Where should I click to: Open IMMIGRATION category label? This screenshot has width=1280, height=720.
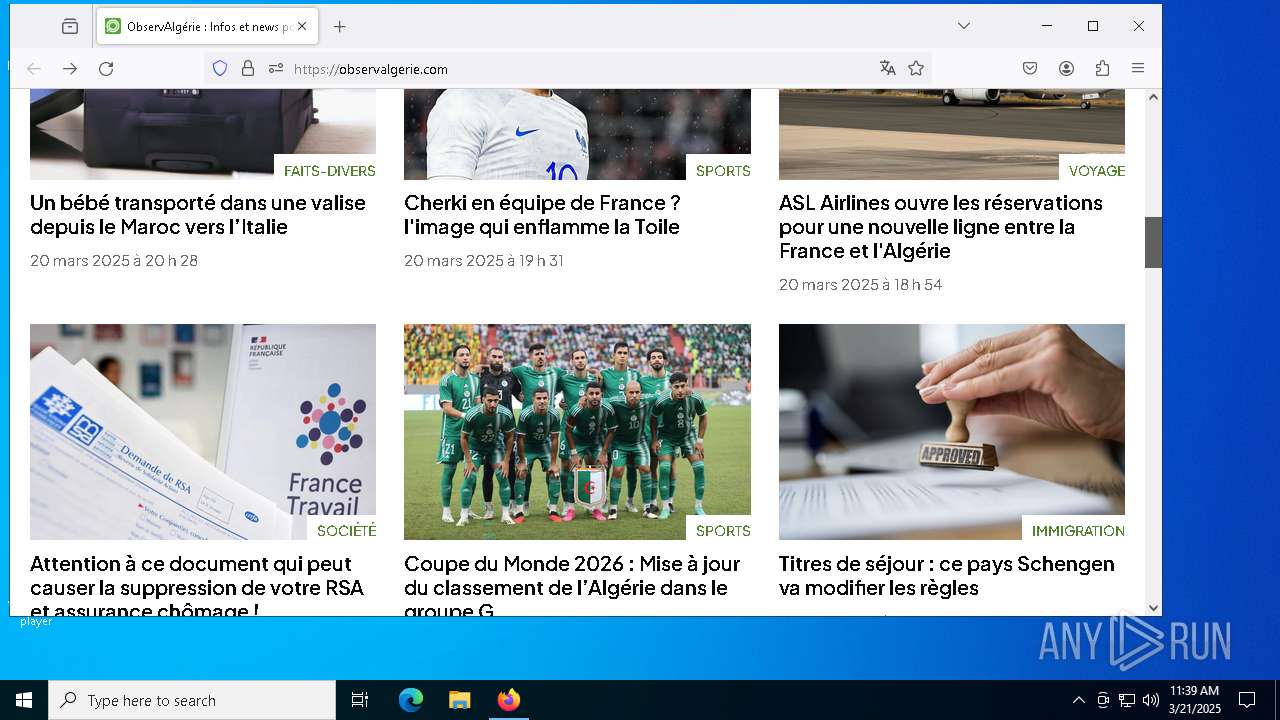click(1078, 531)
